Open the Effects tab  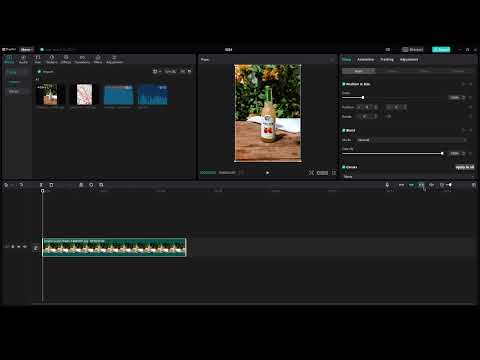(66, 59)
